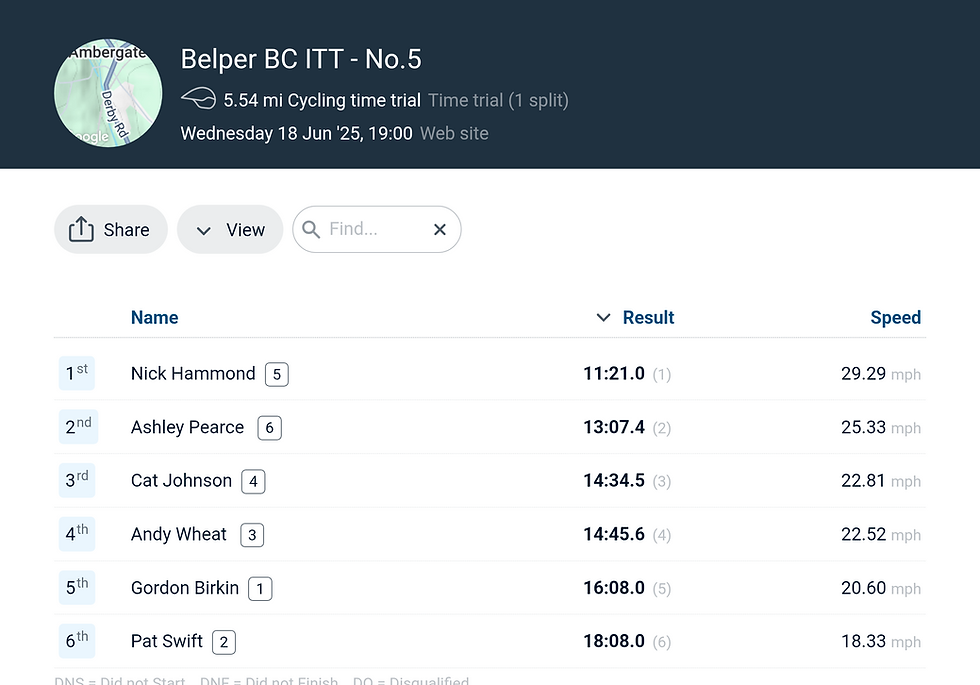Click Pat Swift's bib number 2 badge

(x=224, y=642)
